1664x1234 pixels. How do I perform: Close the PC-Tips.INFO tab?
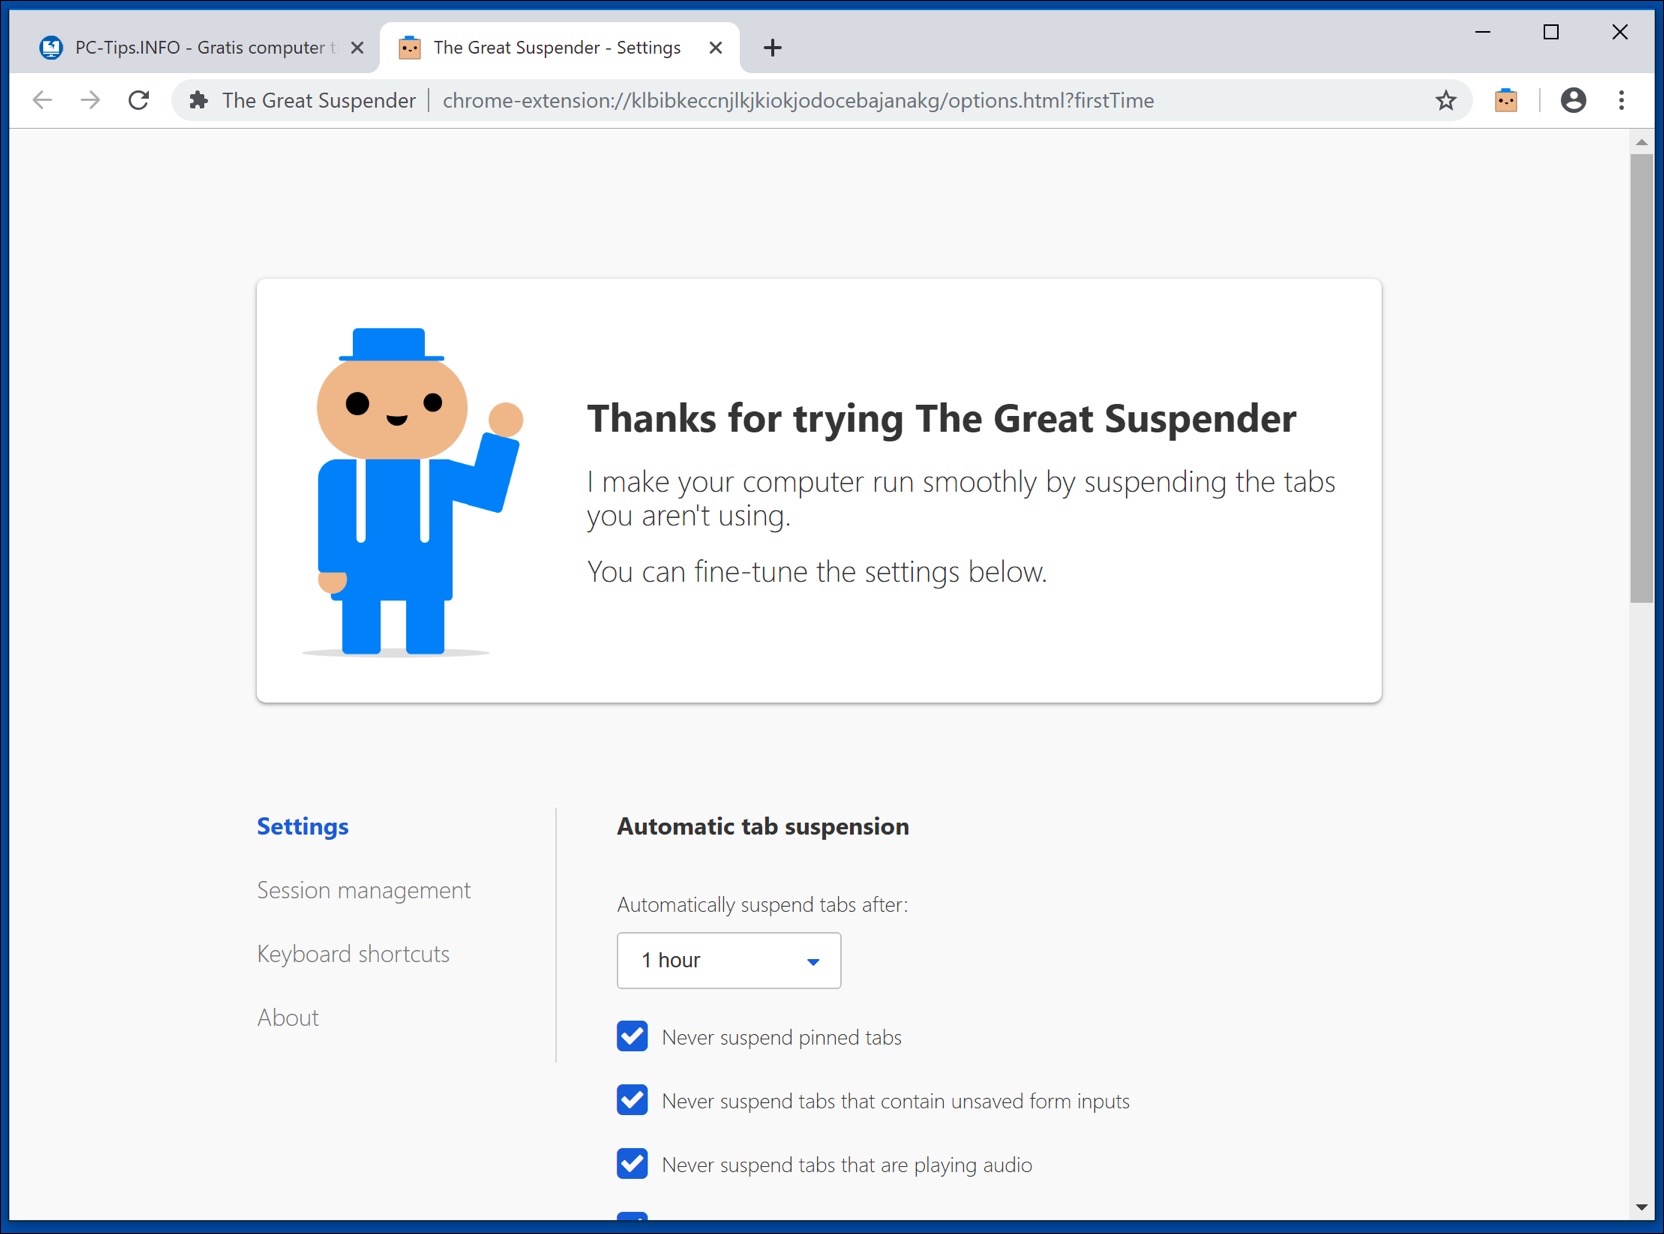(x=357, y=48)
